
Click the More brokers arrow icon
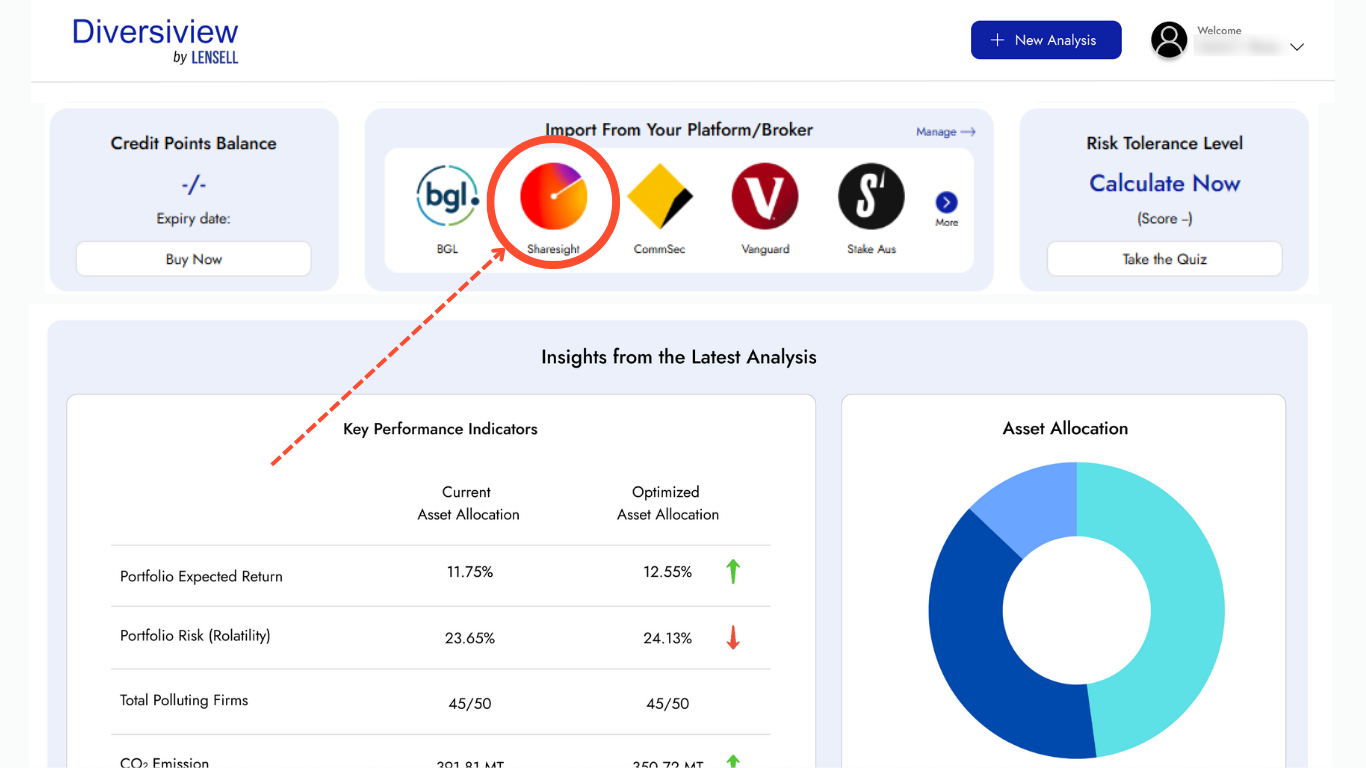(946, 199)
